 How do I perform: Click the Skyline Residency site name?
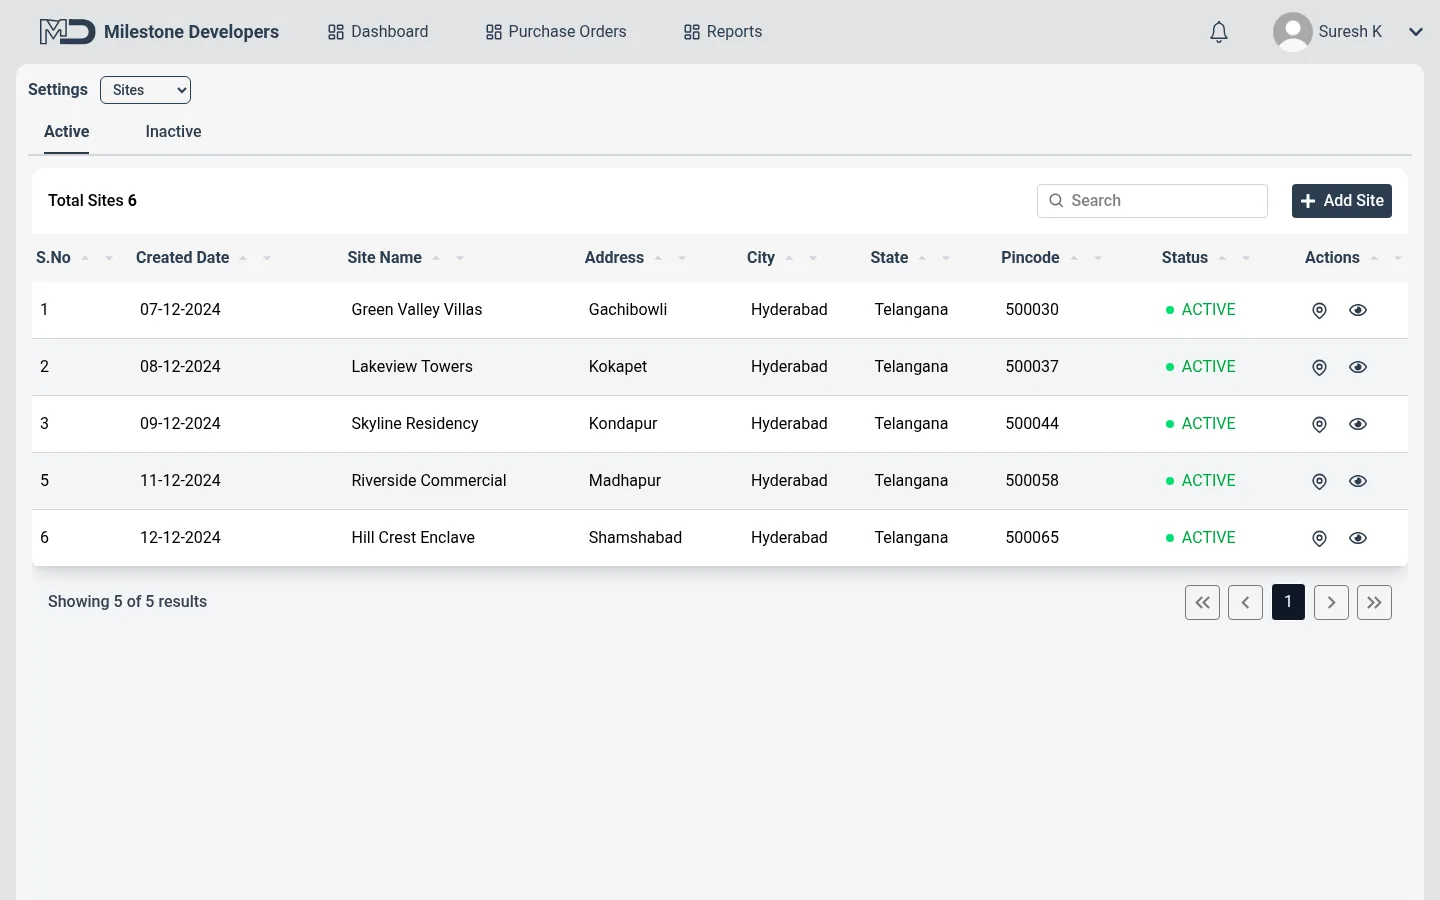click(x=415, y=424)
